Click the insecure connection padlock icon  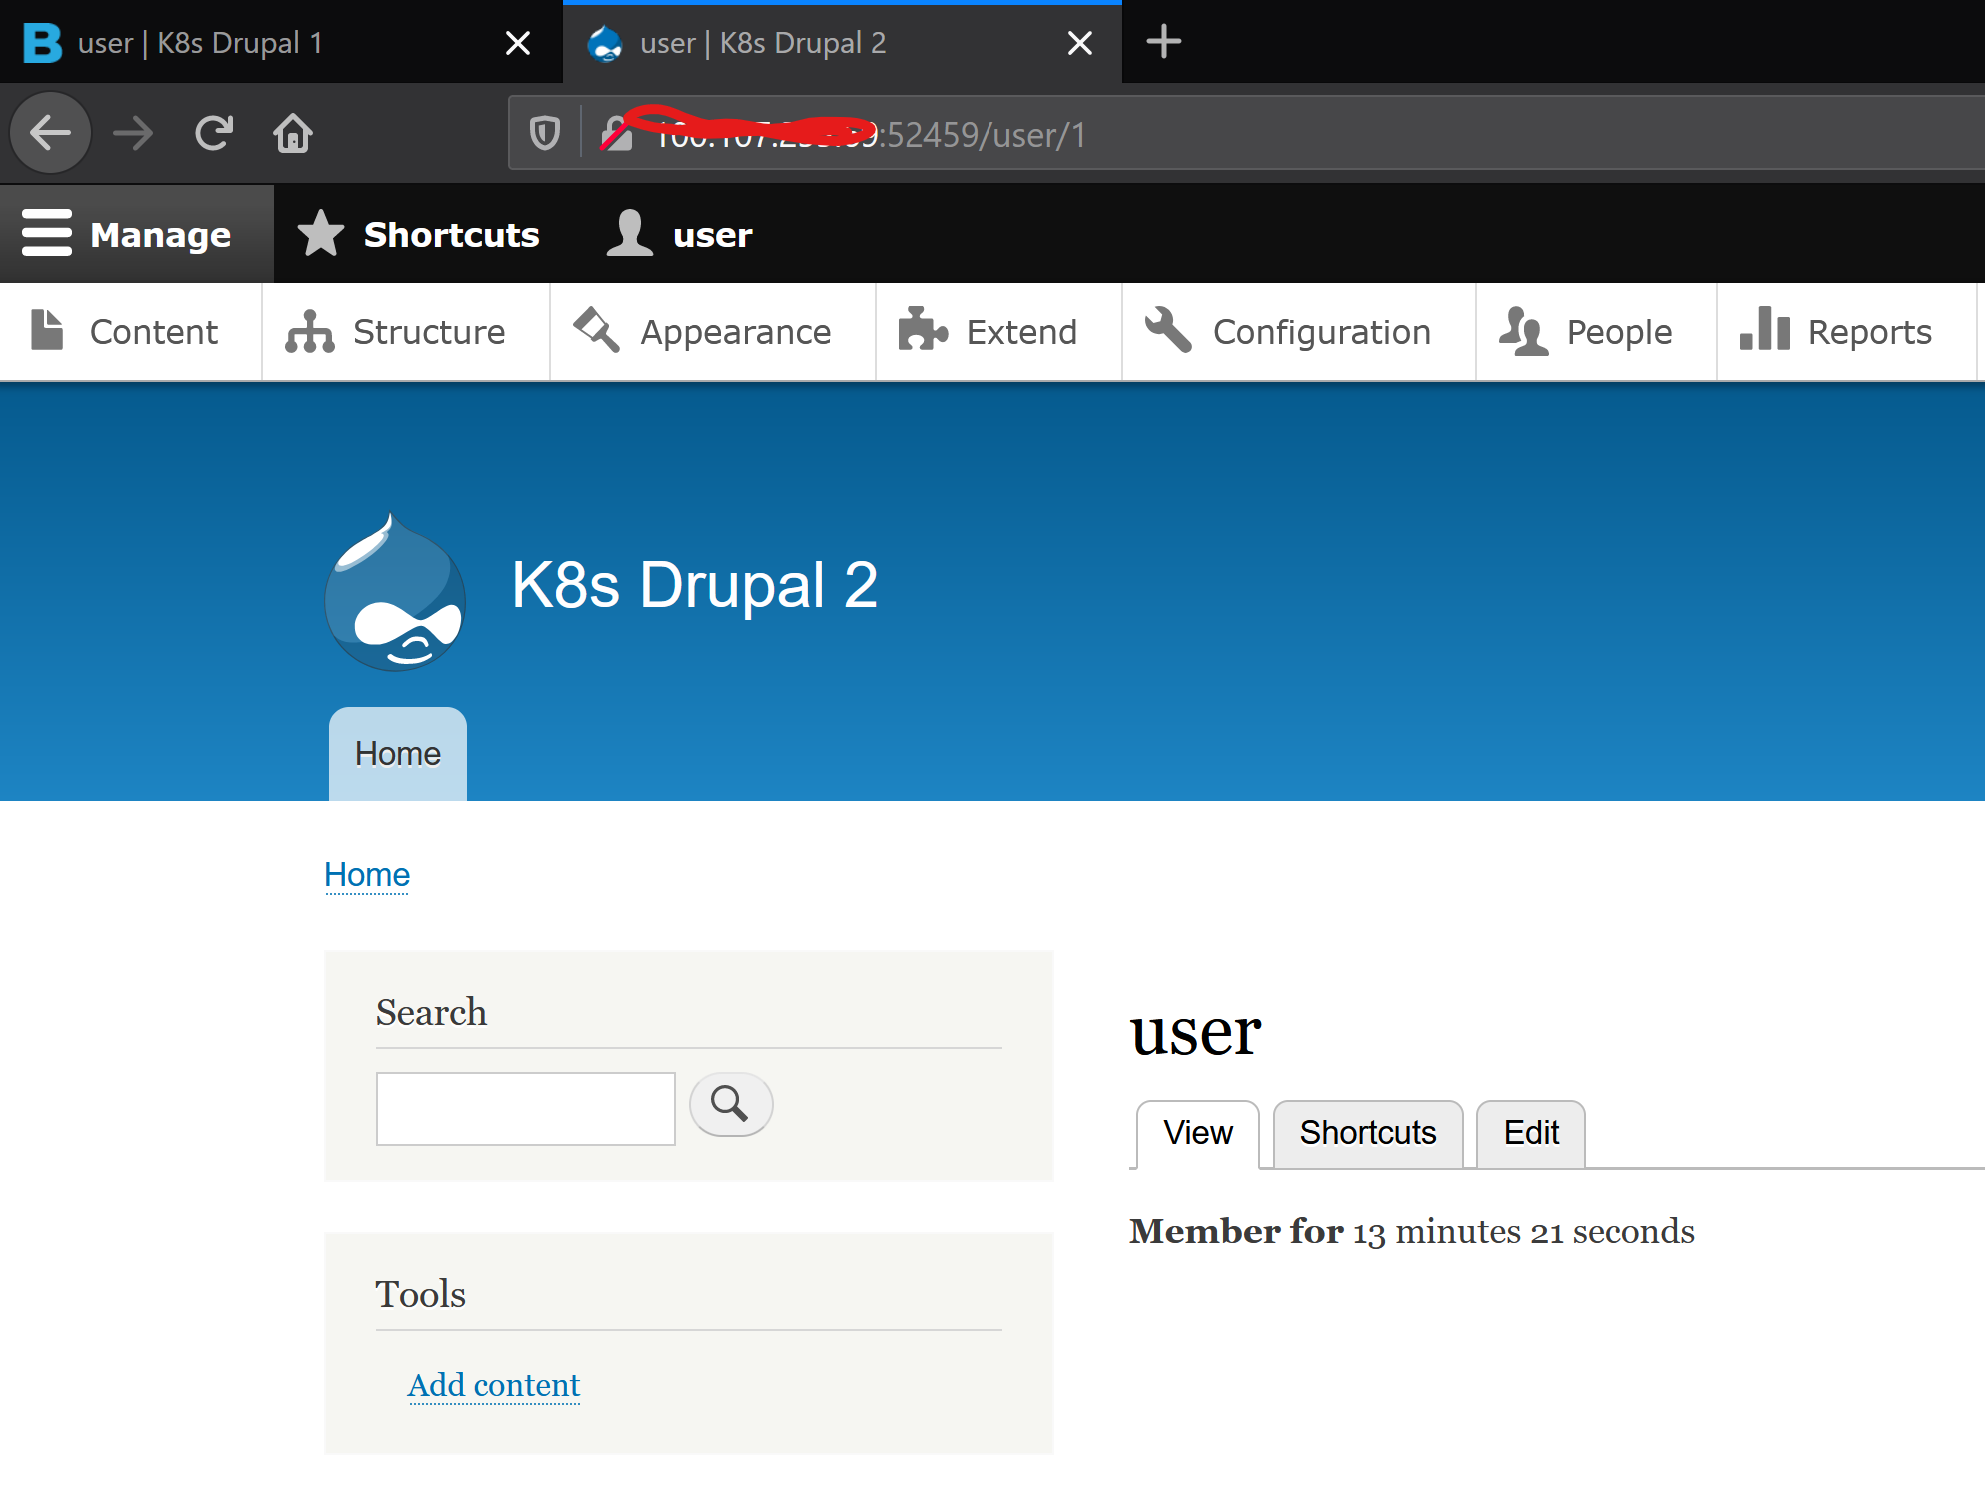(616, 133)
